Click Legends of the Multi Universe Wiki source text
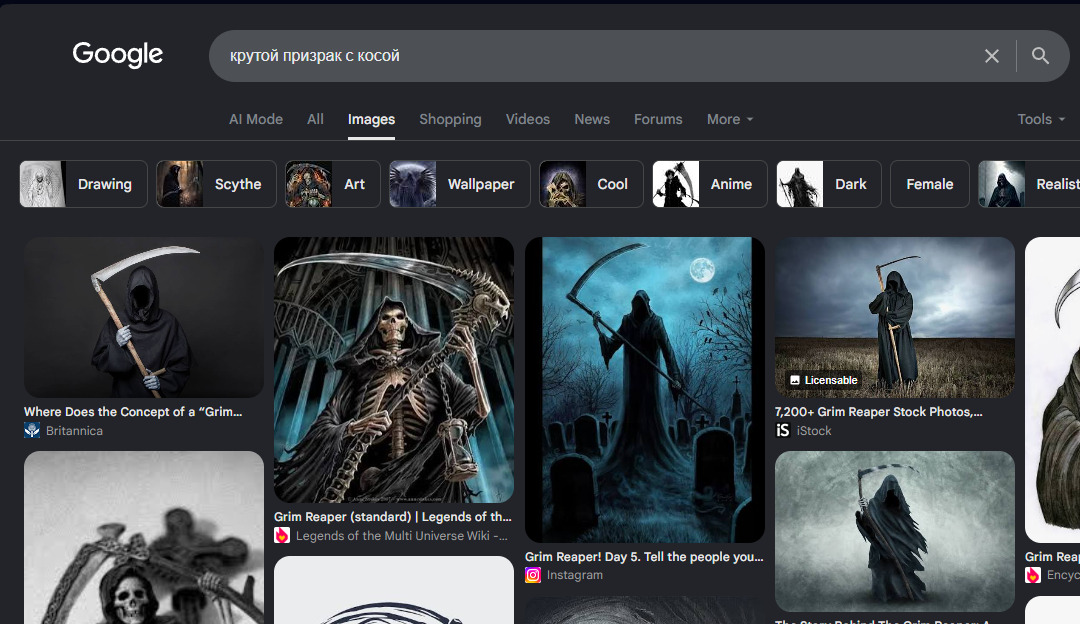Image resolution: width=1080 pixels, height=624 pixels. [x=402, y=536]
